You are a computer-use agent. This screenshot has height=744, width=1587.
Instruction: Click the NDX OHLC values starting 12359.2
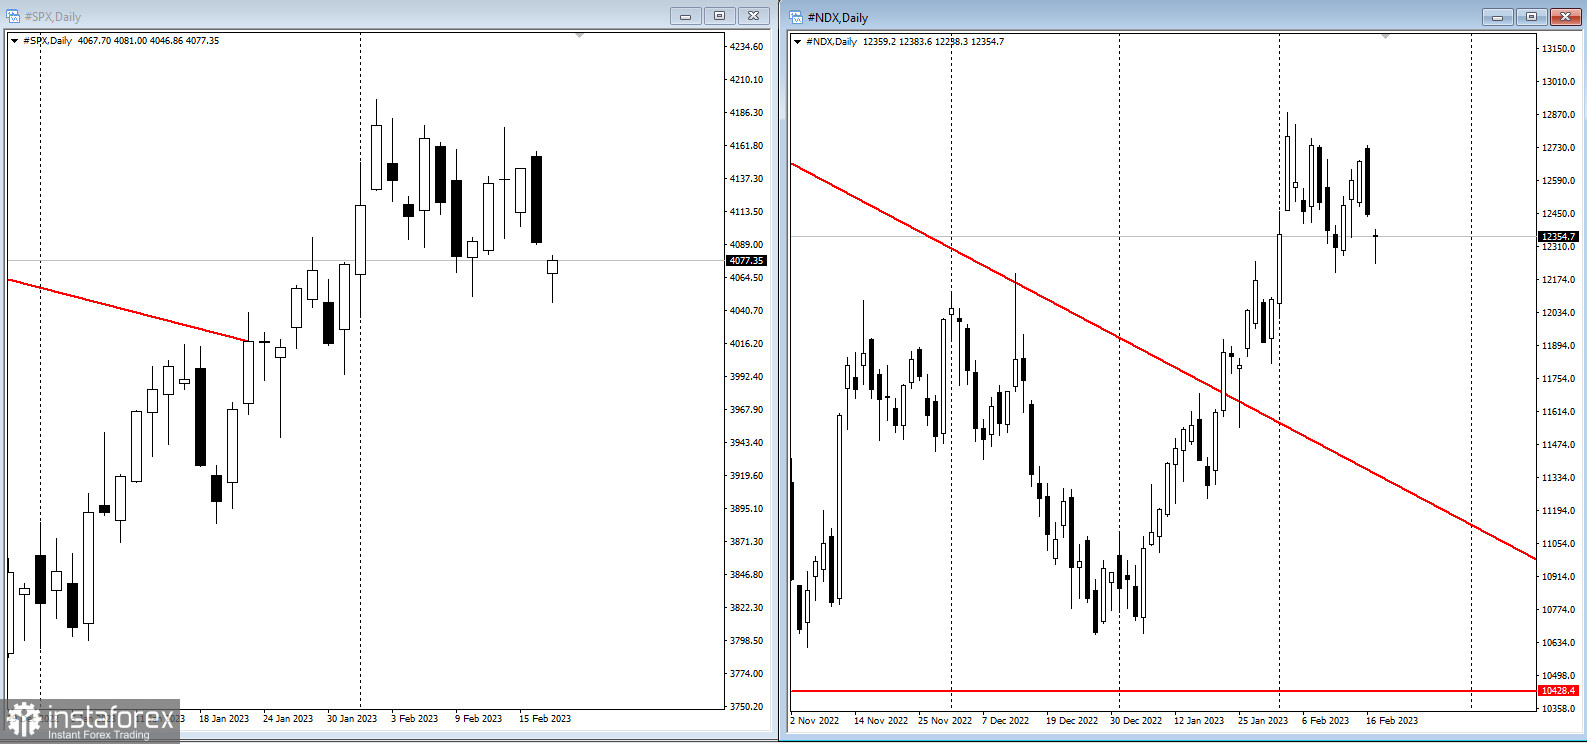coord(933,42)
